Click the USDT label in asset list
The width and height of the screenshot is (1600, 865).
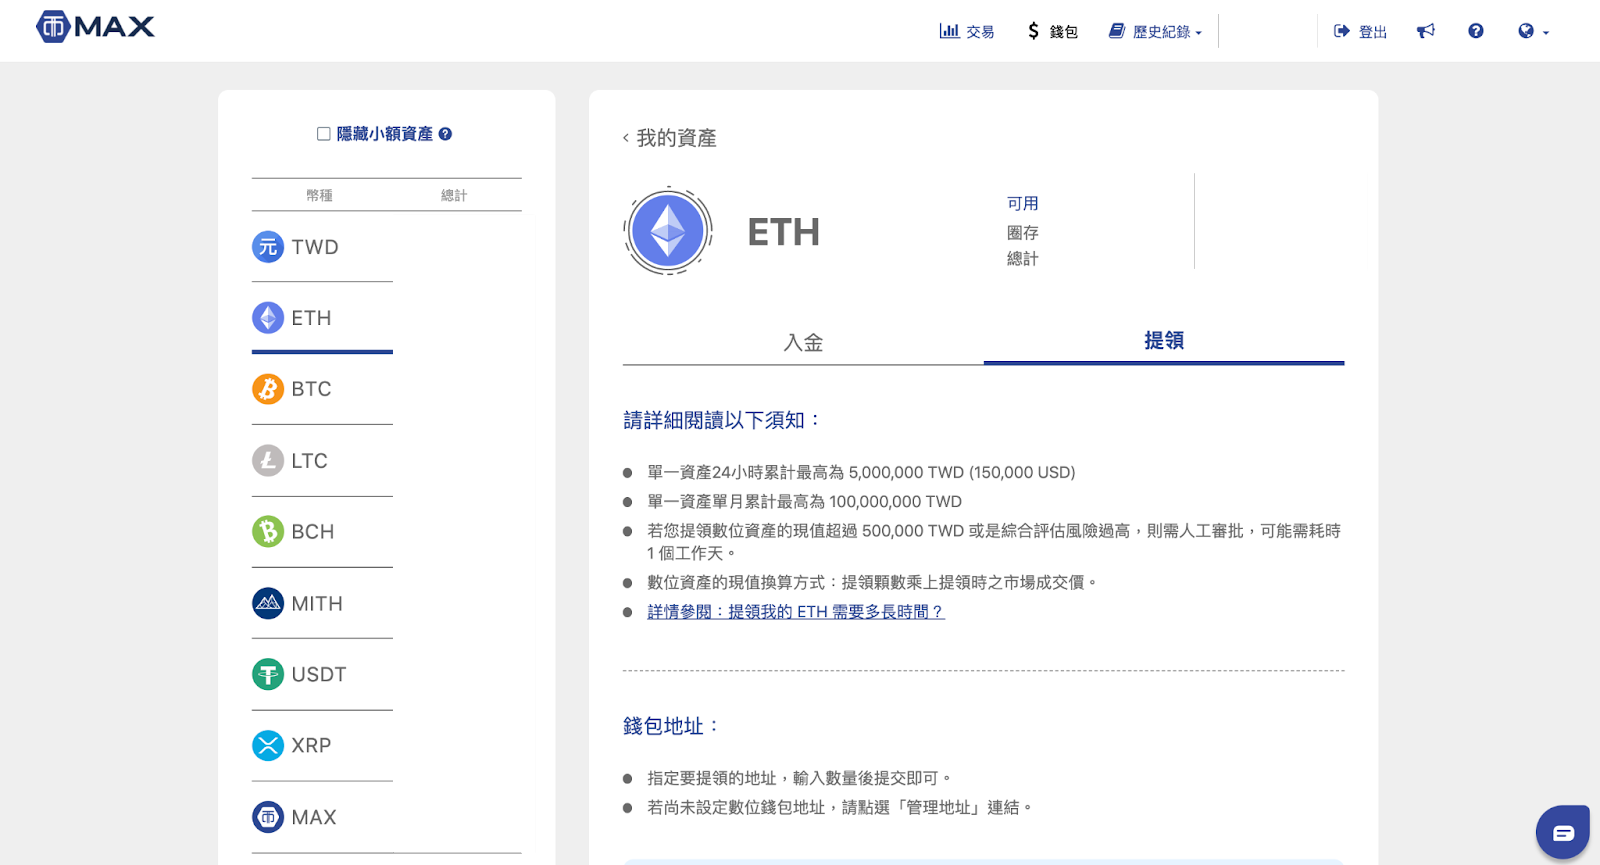[x=319, y=675]
